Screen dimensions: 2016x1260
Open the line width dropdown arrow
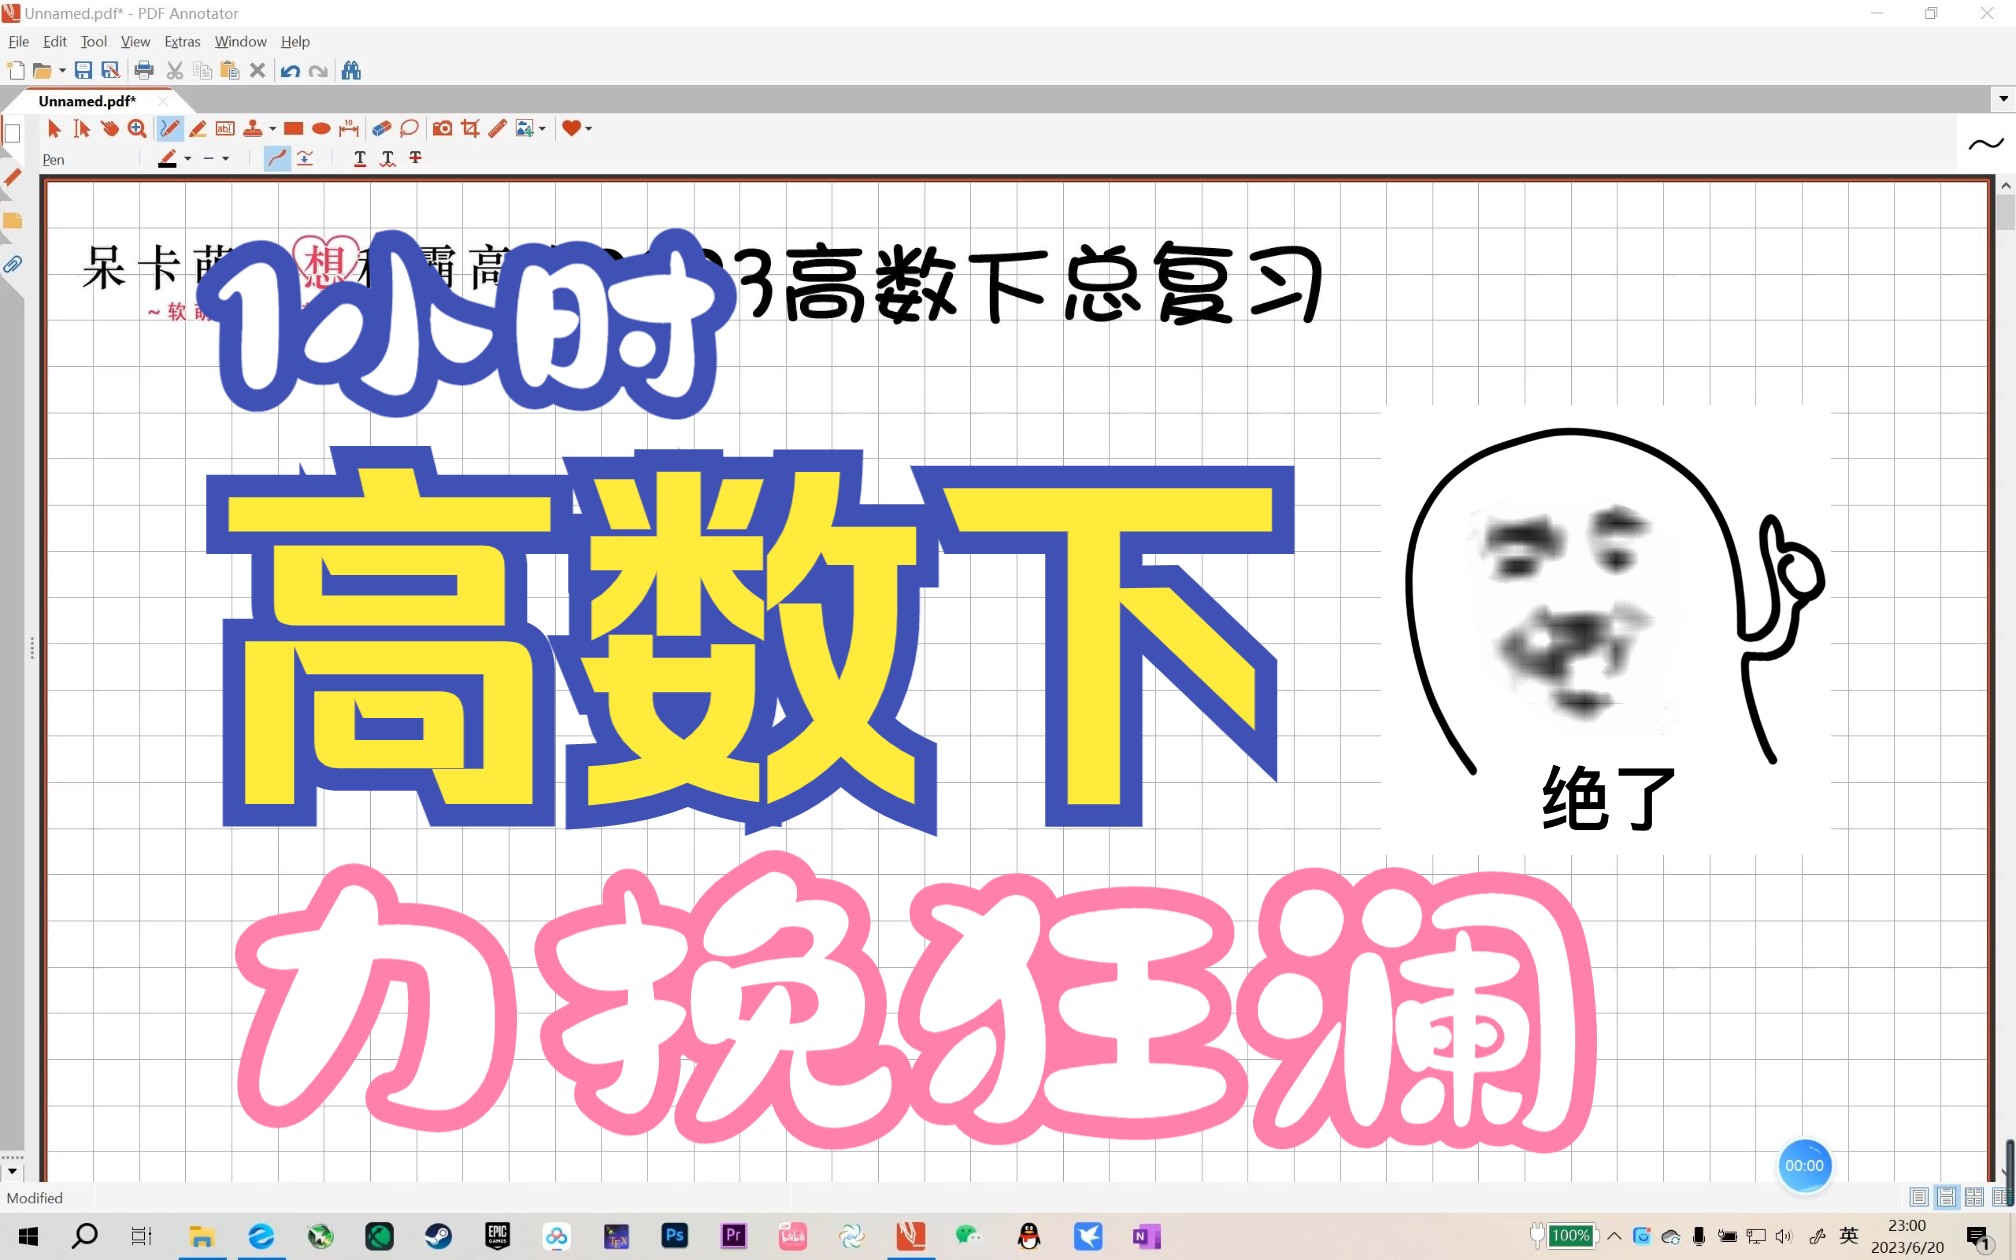tap(226, 159)
